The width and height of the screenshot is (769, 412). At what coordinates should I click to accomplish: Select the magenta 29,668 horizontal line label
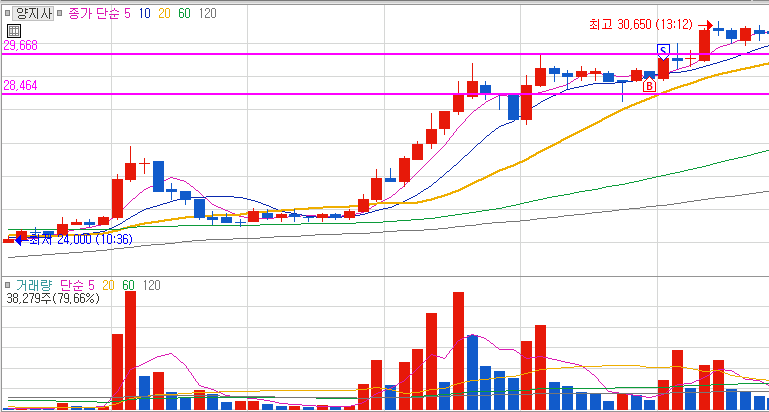[x=21, y=46]
